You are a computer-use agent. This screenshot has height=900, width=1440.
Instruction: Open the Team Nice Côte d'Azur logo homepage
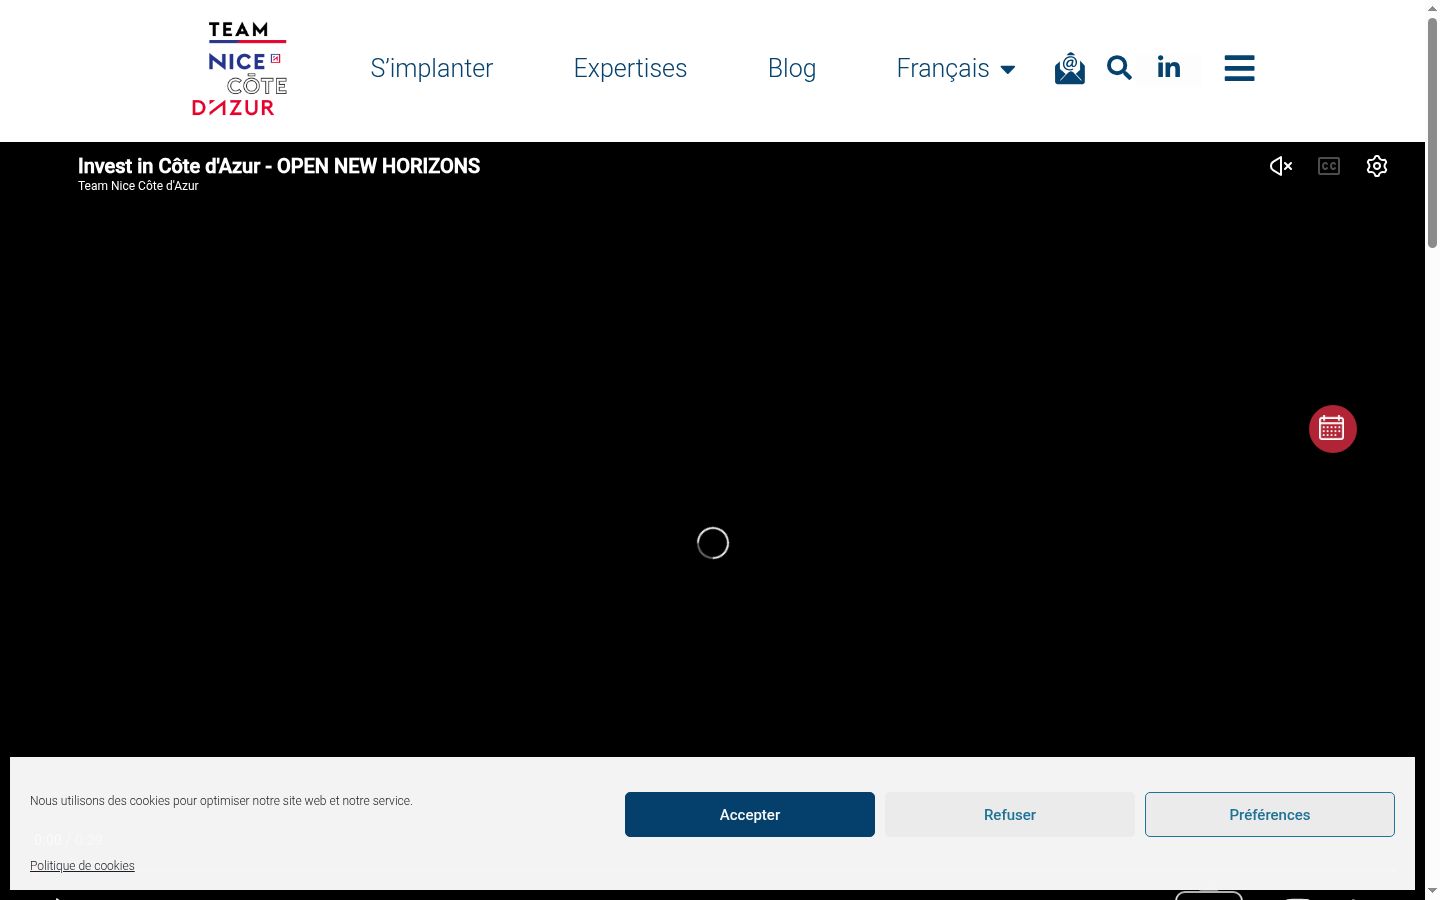click(x=240, y=69)
